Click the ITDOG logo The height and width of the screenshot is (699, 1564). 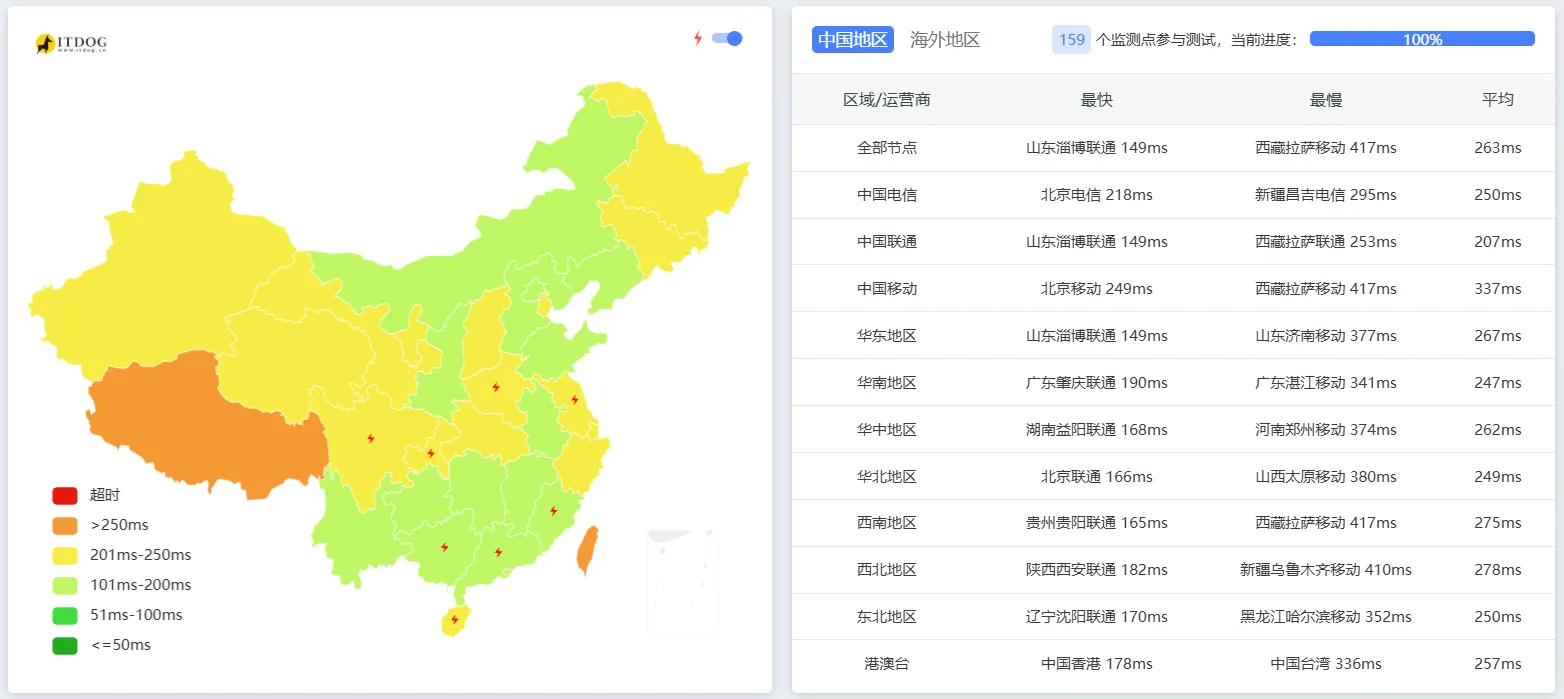point(72,43)
